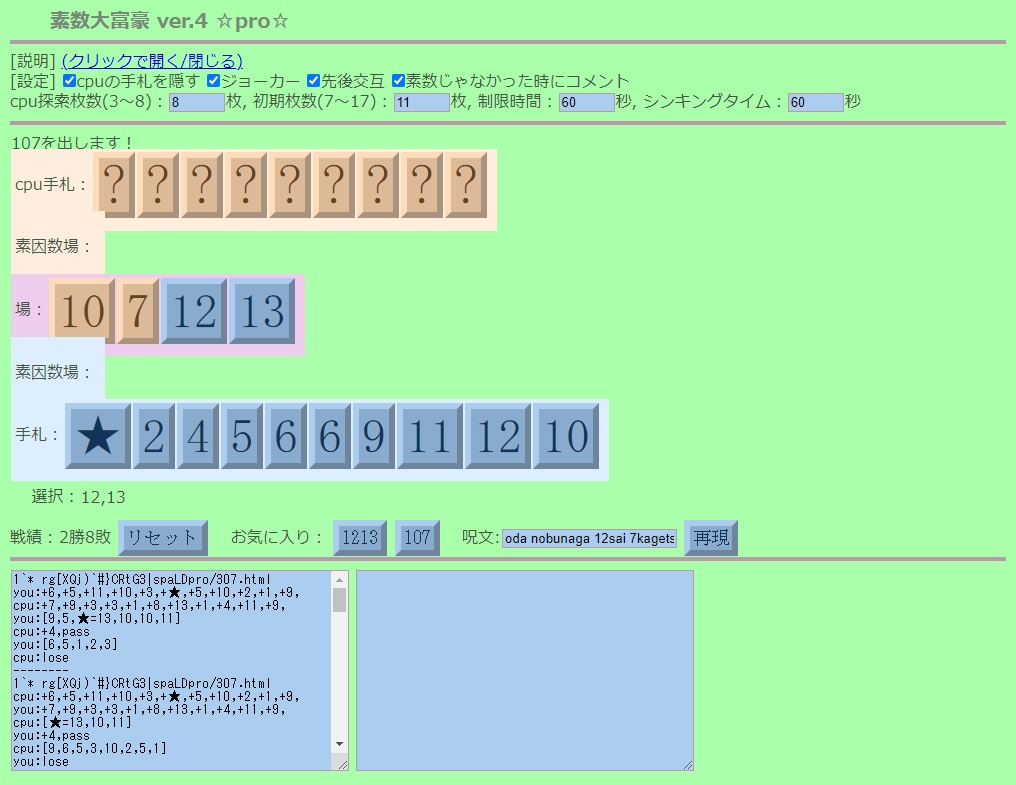Pick the 10 card from hand

click(x=566, y=435)
